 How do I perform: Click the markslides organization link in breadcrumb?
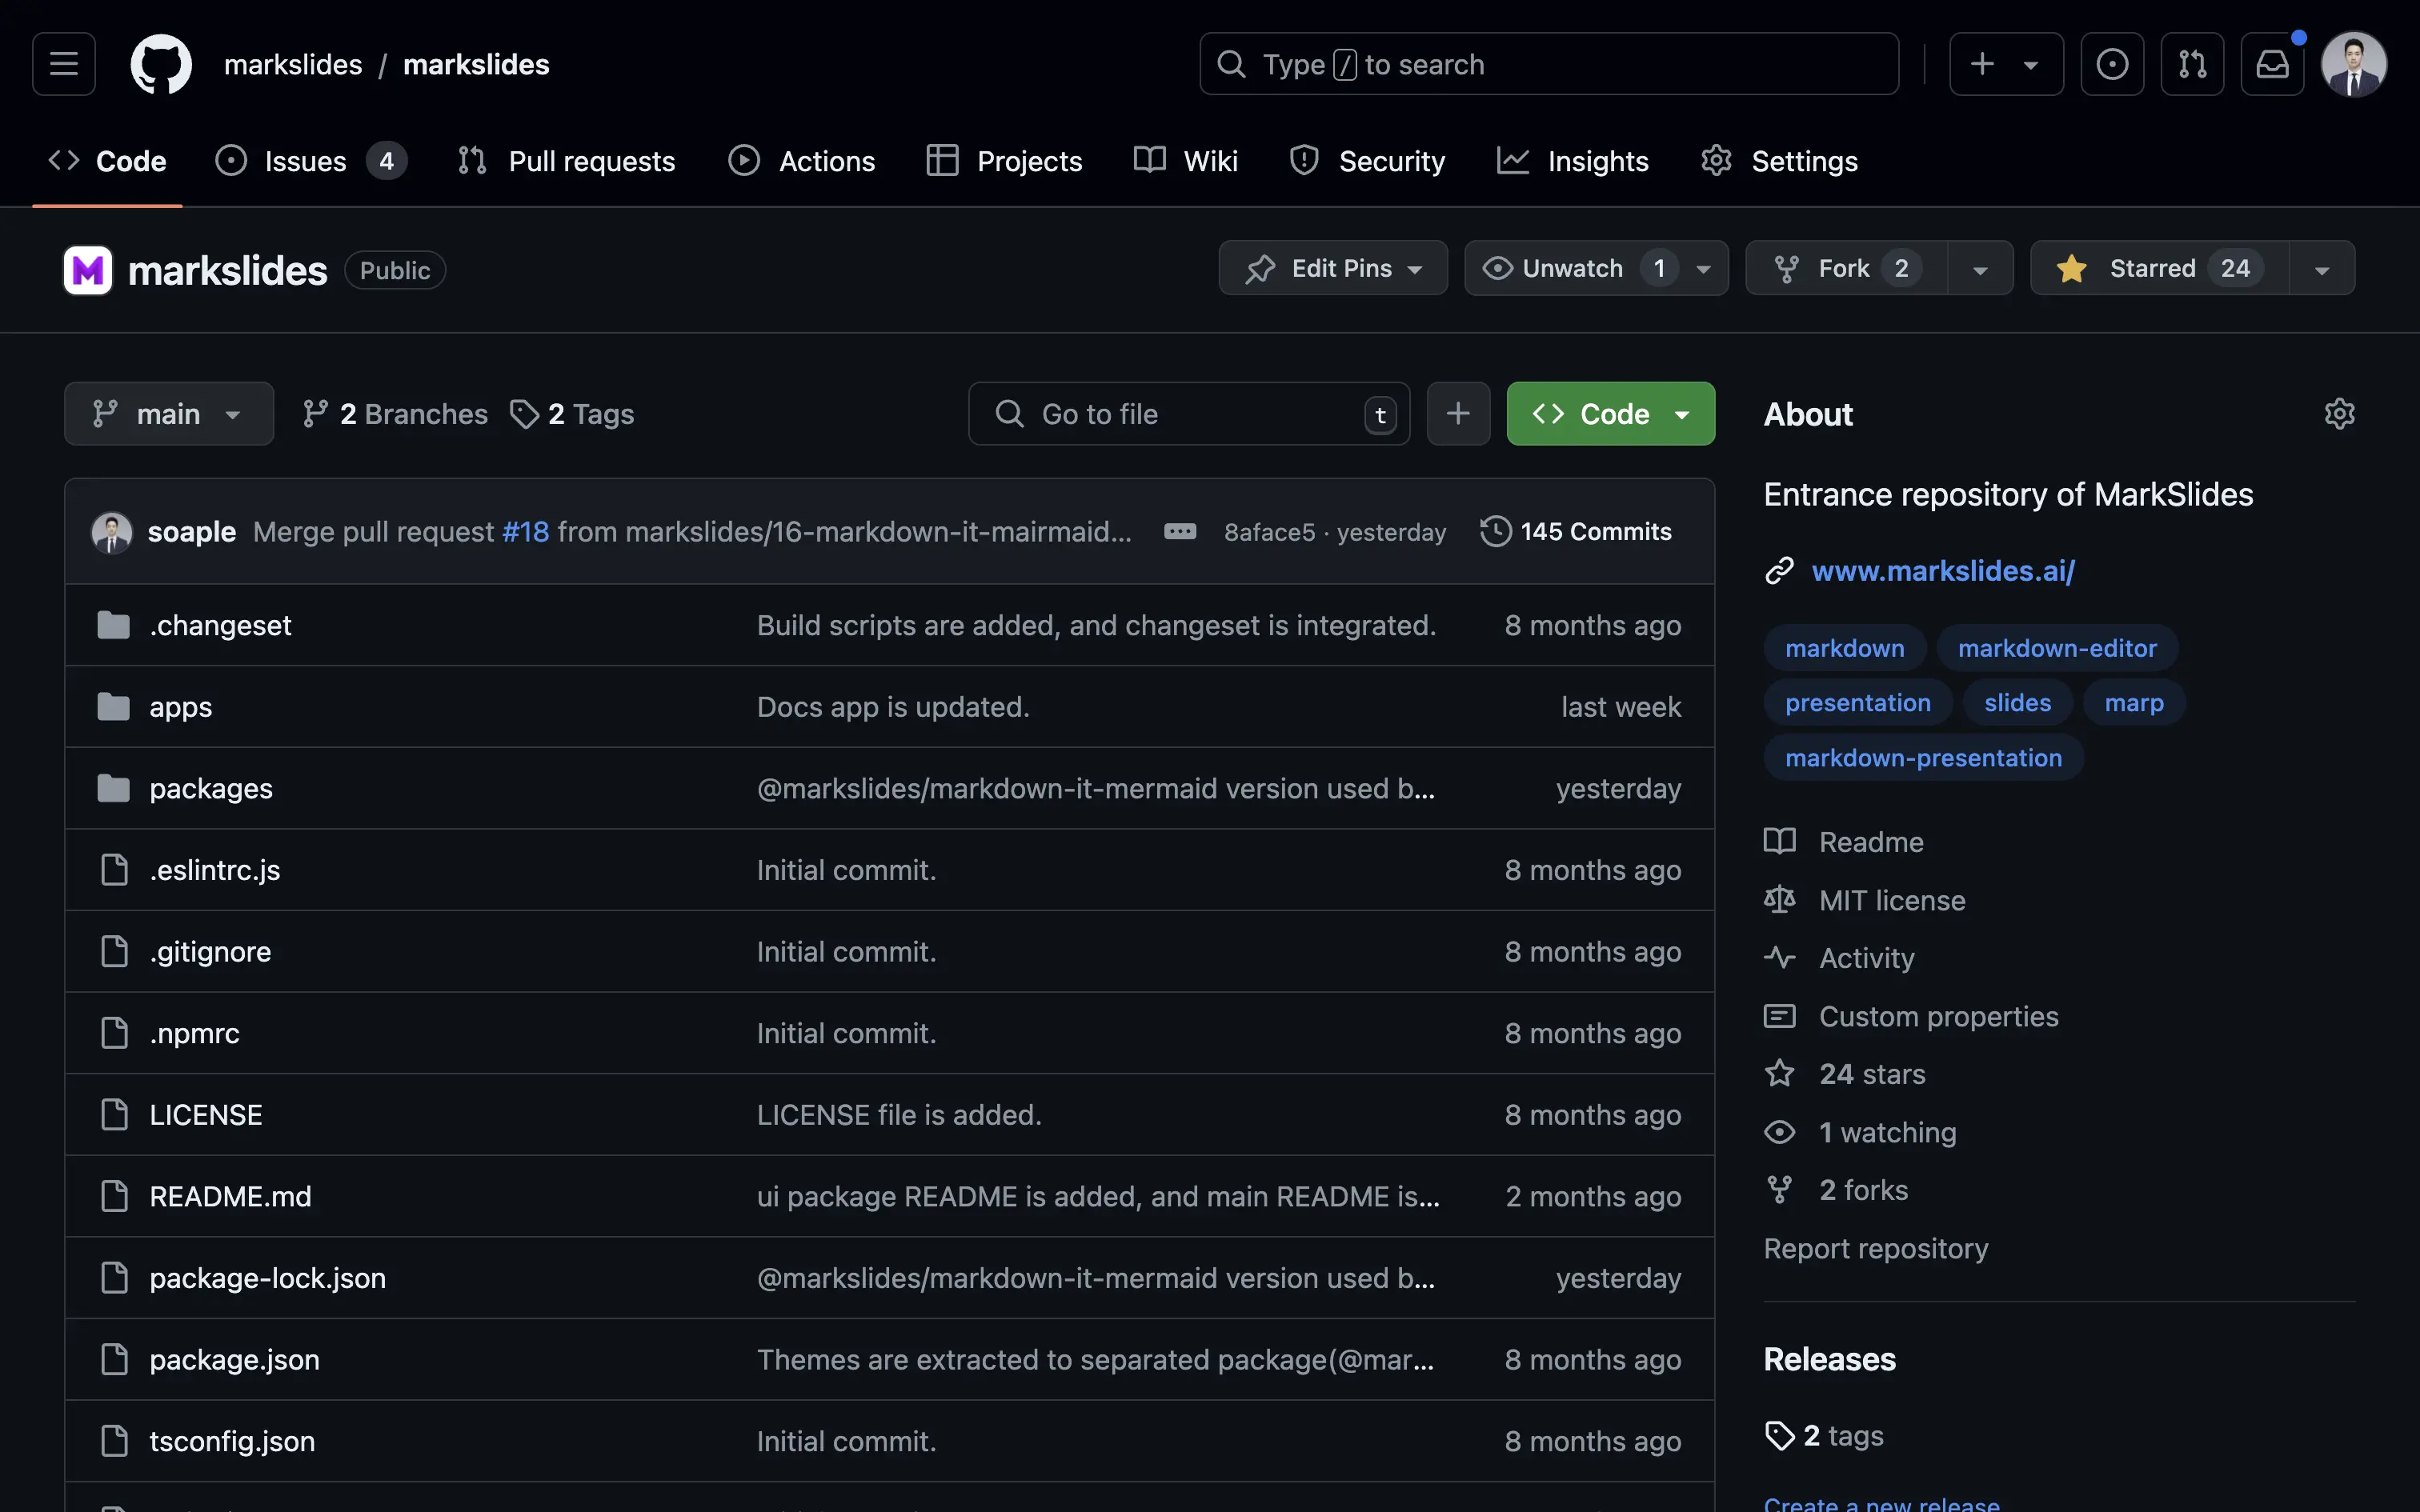(x=293, y=64)
